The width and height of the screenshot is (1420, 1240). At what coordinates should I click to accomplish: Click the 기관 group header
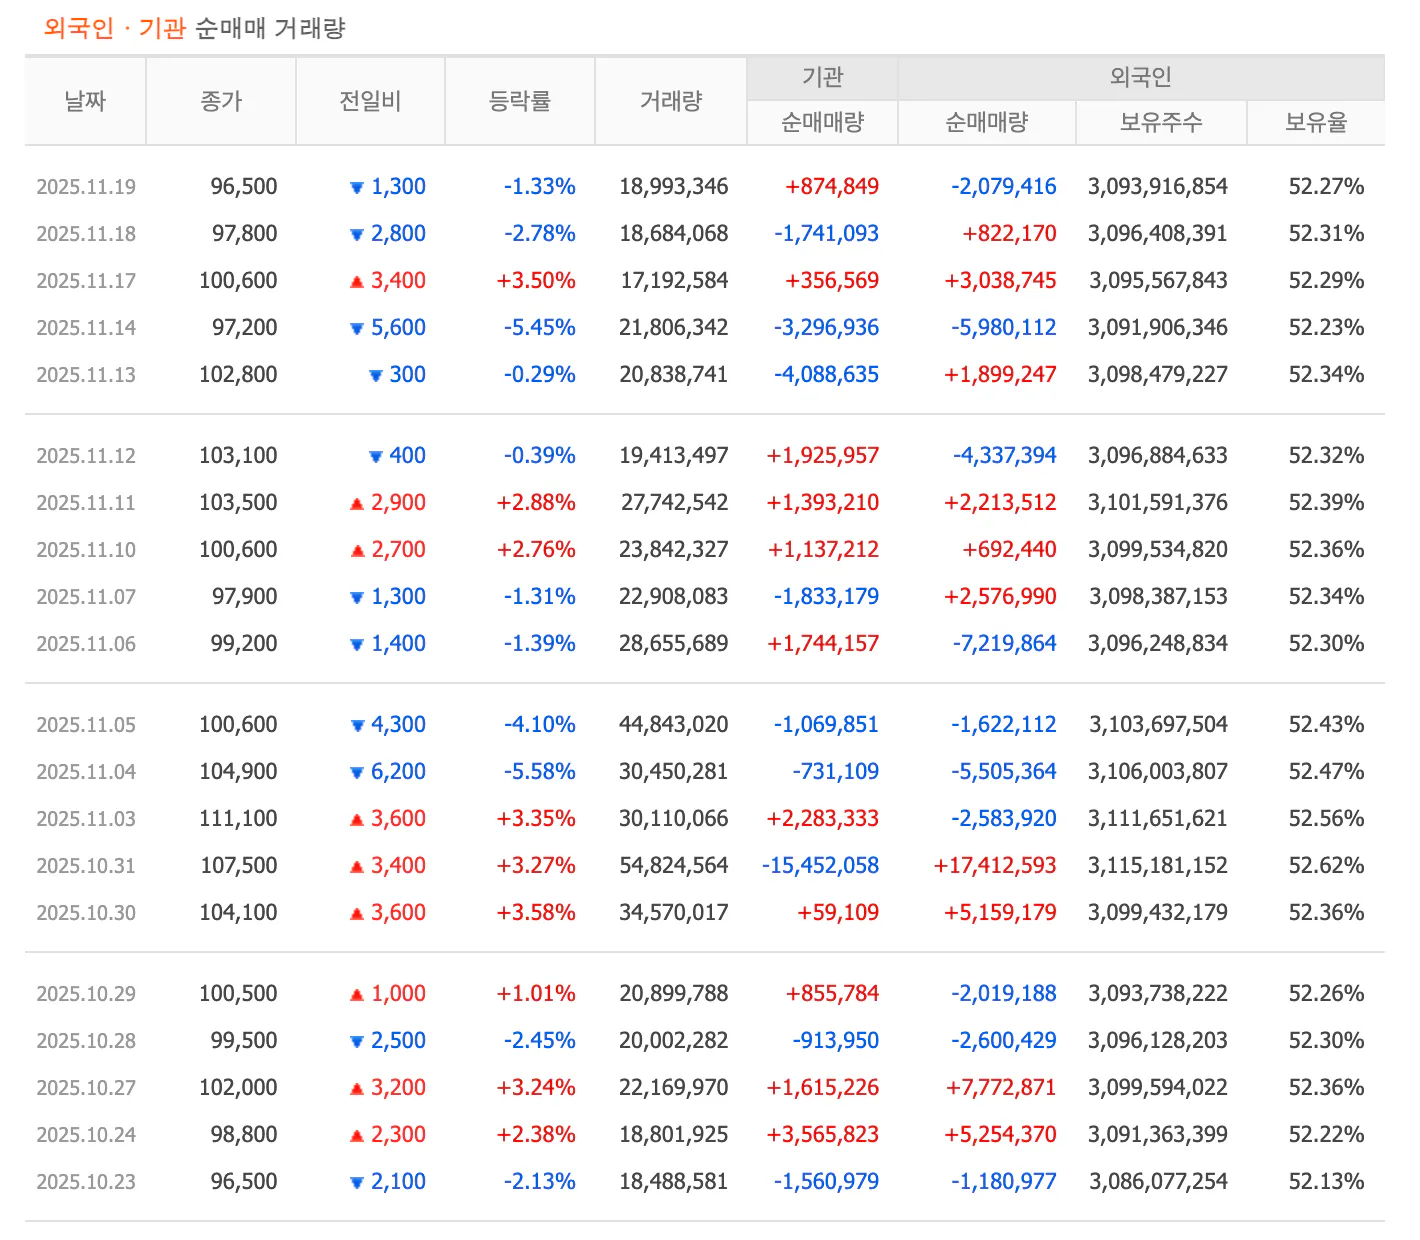click(x=823, y=77)
